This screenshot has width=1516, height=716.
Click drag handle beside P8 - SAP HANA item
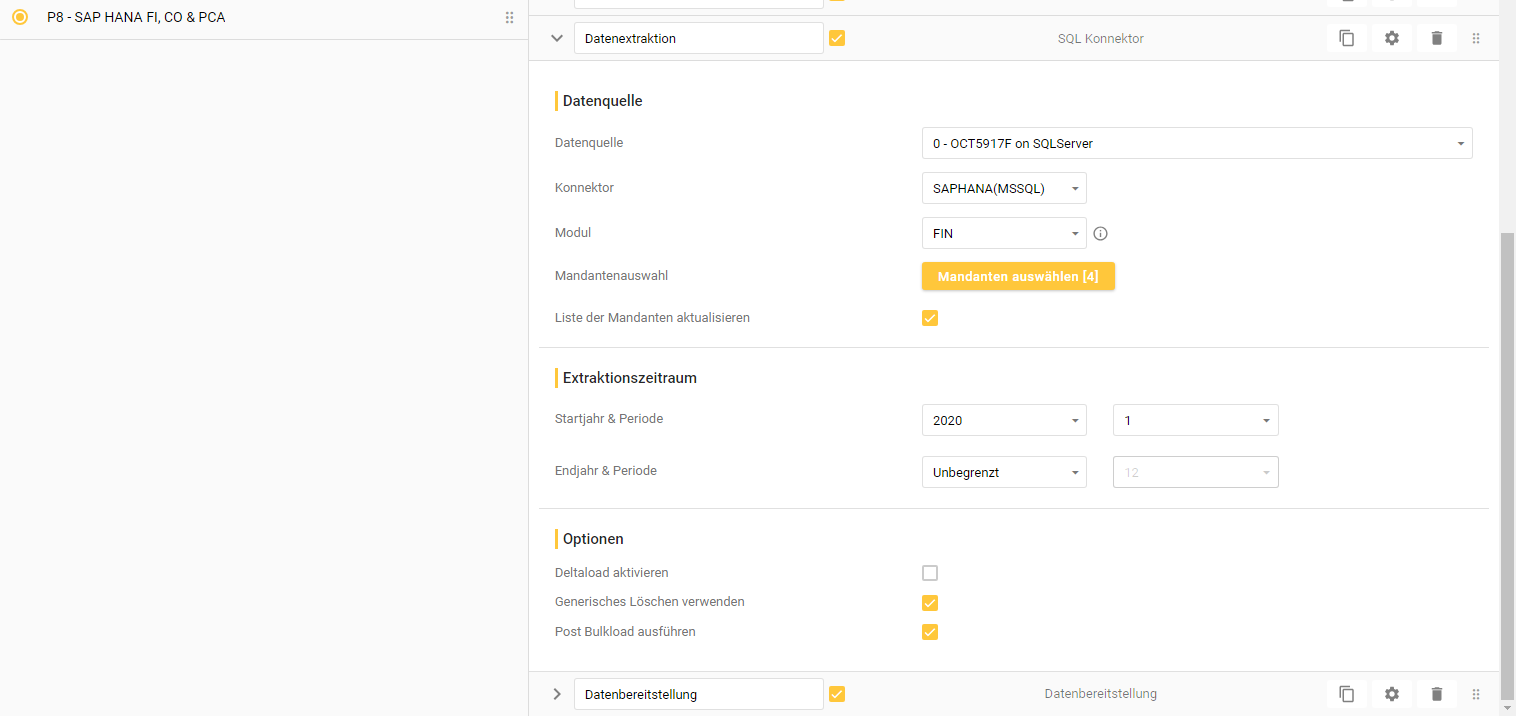(509, 18)
